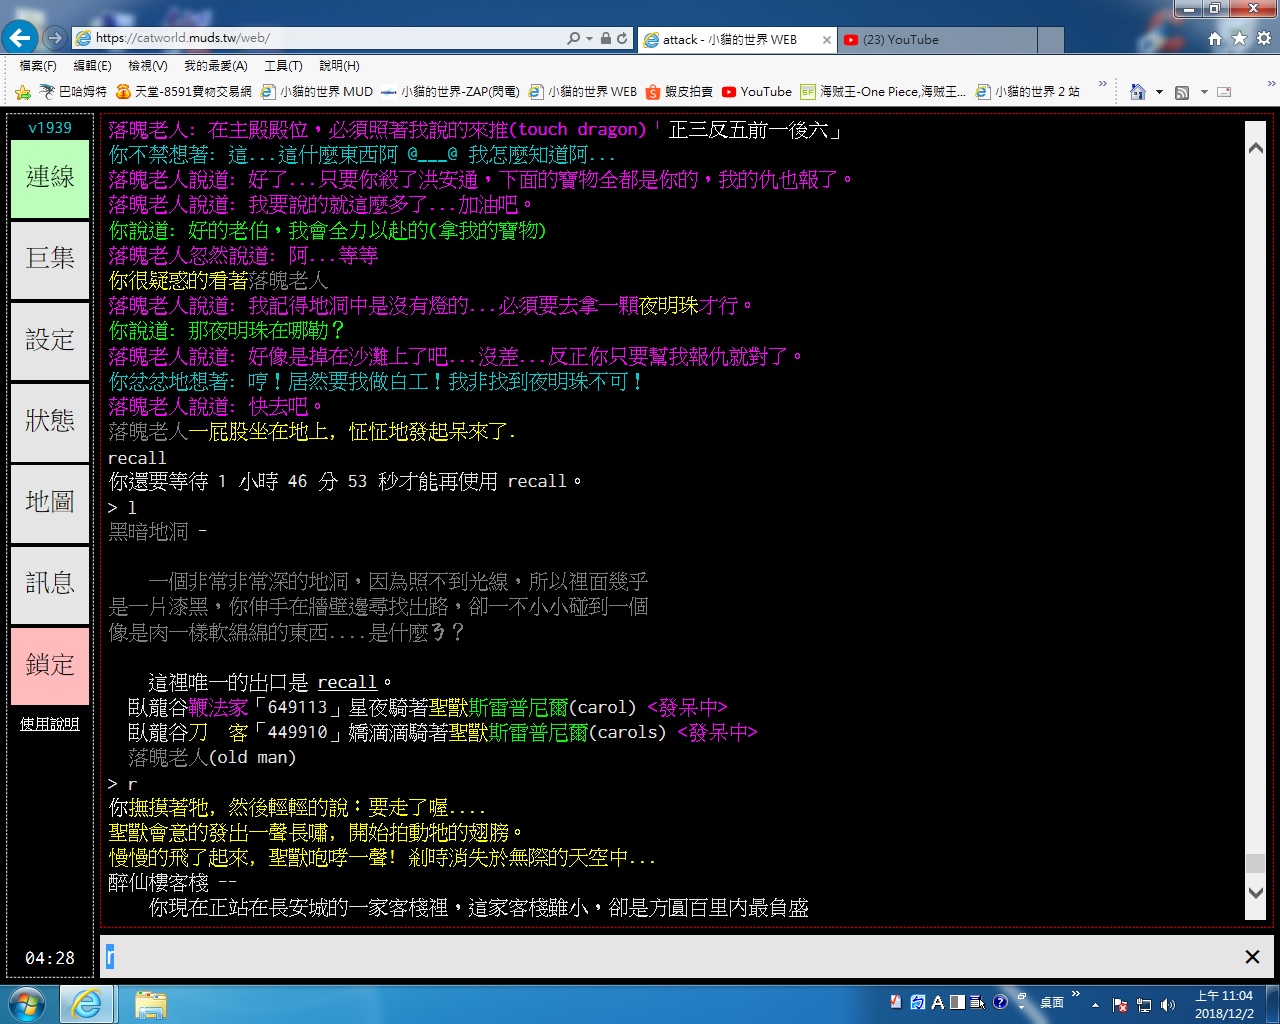Click the add-to-favorites-bar star icon
This screenshot has height=1024, width=1280.
tap(23, 92)
